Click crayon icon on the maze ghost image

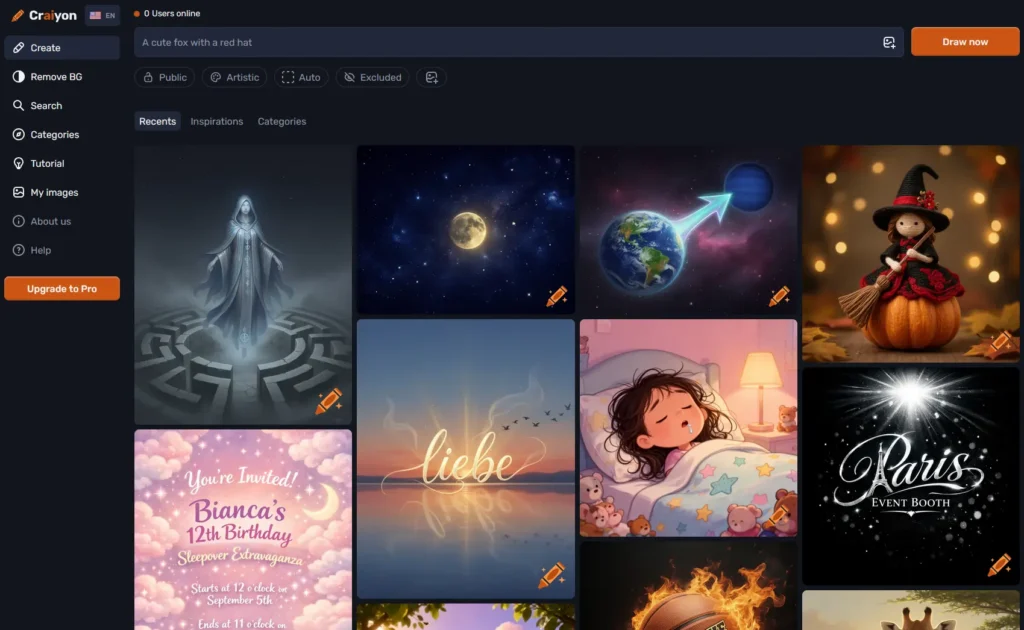click(328, 402)
